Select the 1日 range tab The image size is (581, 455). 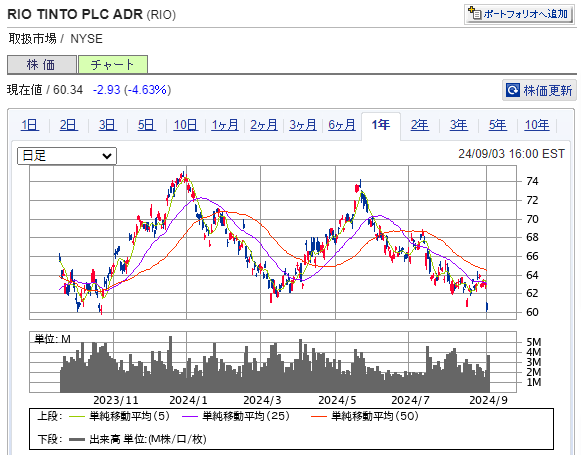click(x=30, y=125)
